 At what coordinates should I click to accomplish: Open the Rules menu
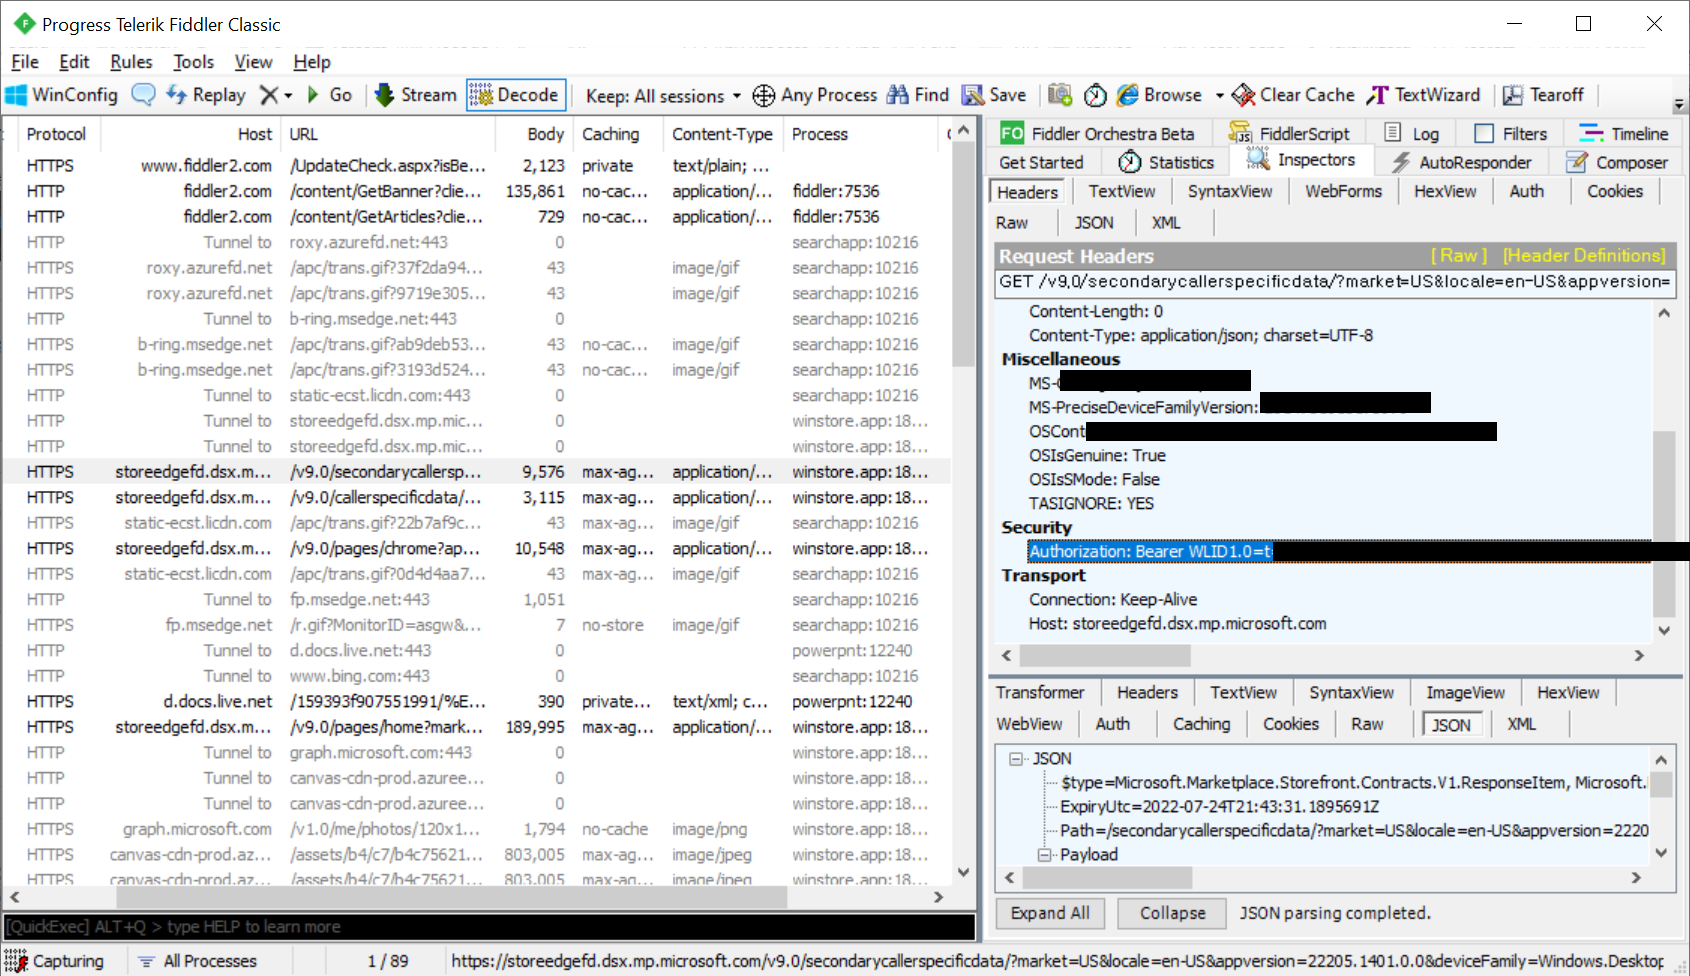pos(131,62)
